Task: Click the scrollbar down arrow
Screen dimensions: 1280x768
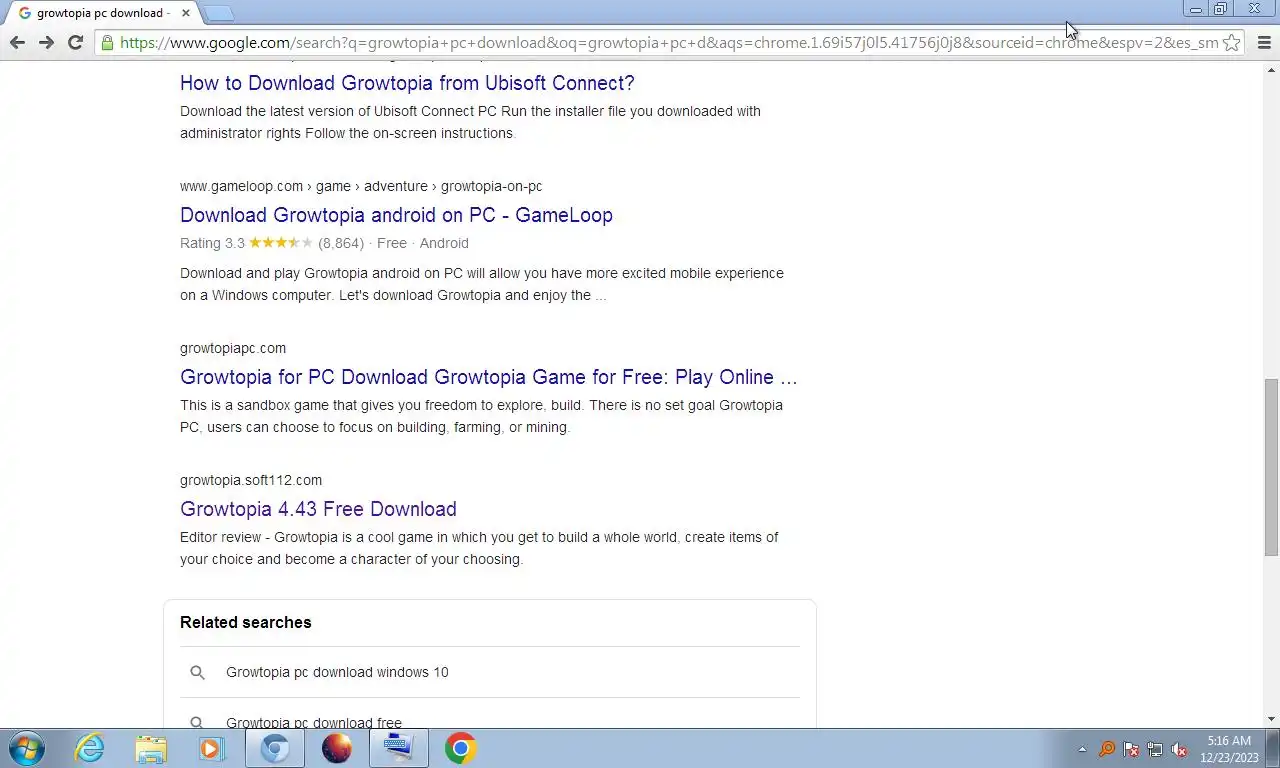Action: click(x=1272, y=719)
